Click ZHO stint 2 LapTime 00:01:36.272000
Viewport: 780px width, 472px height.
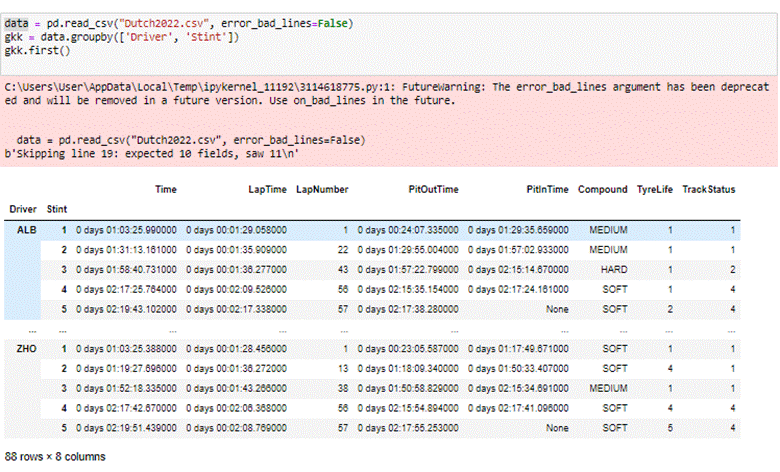click(x=236, y=369)
